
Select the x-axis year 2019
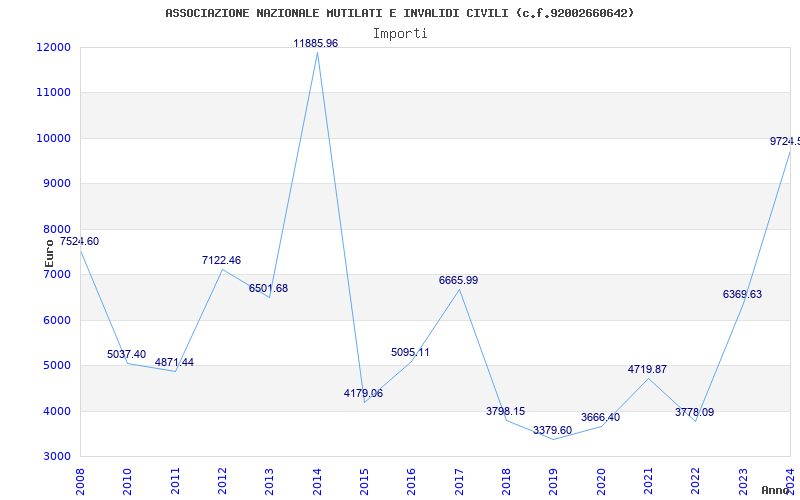click(x=554, y=481)
